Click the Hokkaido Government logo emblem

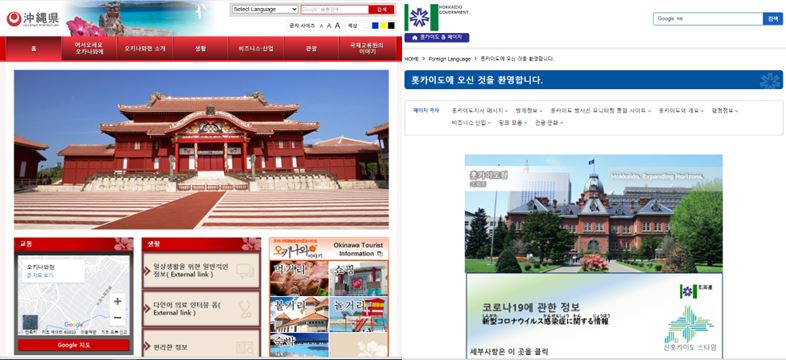[x=420, y=18]
